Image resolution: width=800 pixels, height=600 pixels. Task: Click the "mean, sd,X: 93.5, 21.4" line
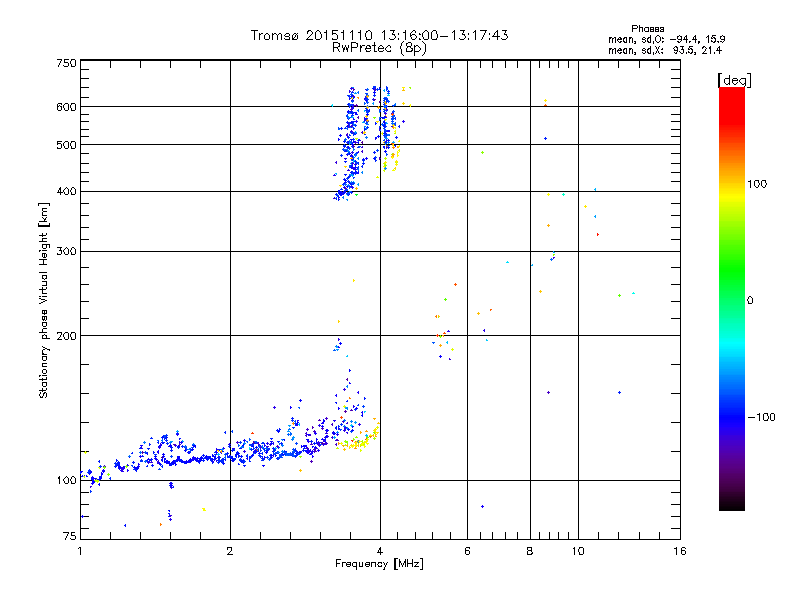click(665, 50)
